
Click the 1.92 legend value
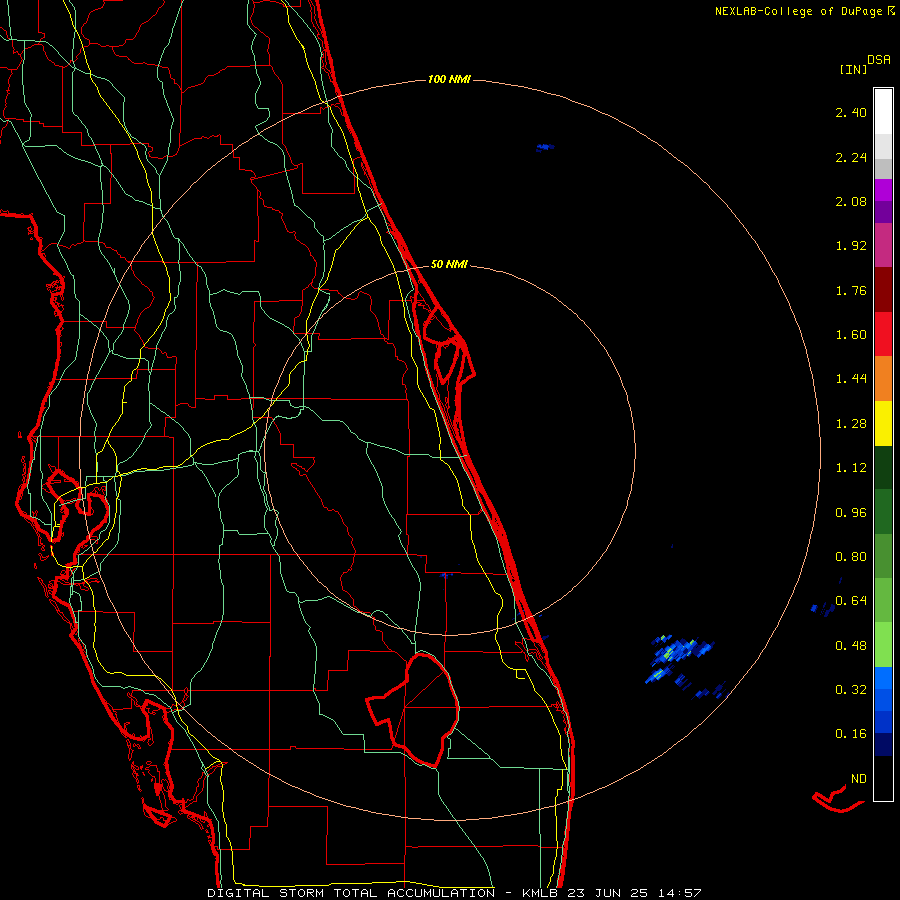851,246
